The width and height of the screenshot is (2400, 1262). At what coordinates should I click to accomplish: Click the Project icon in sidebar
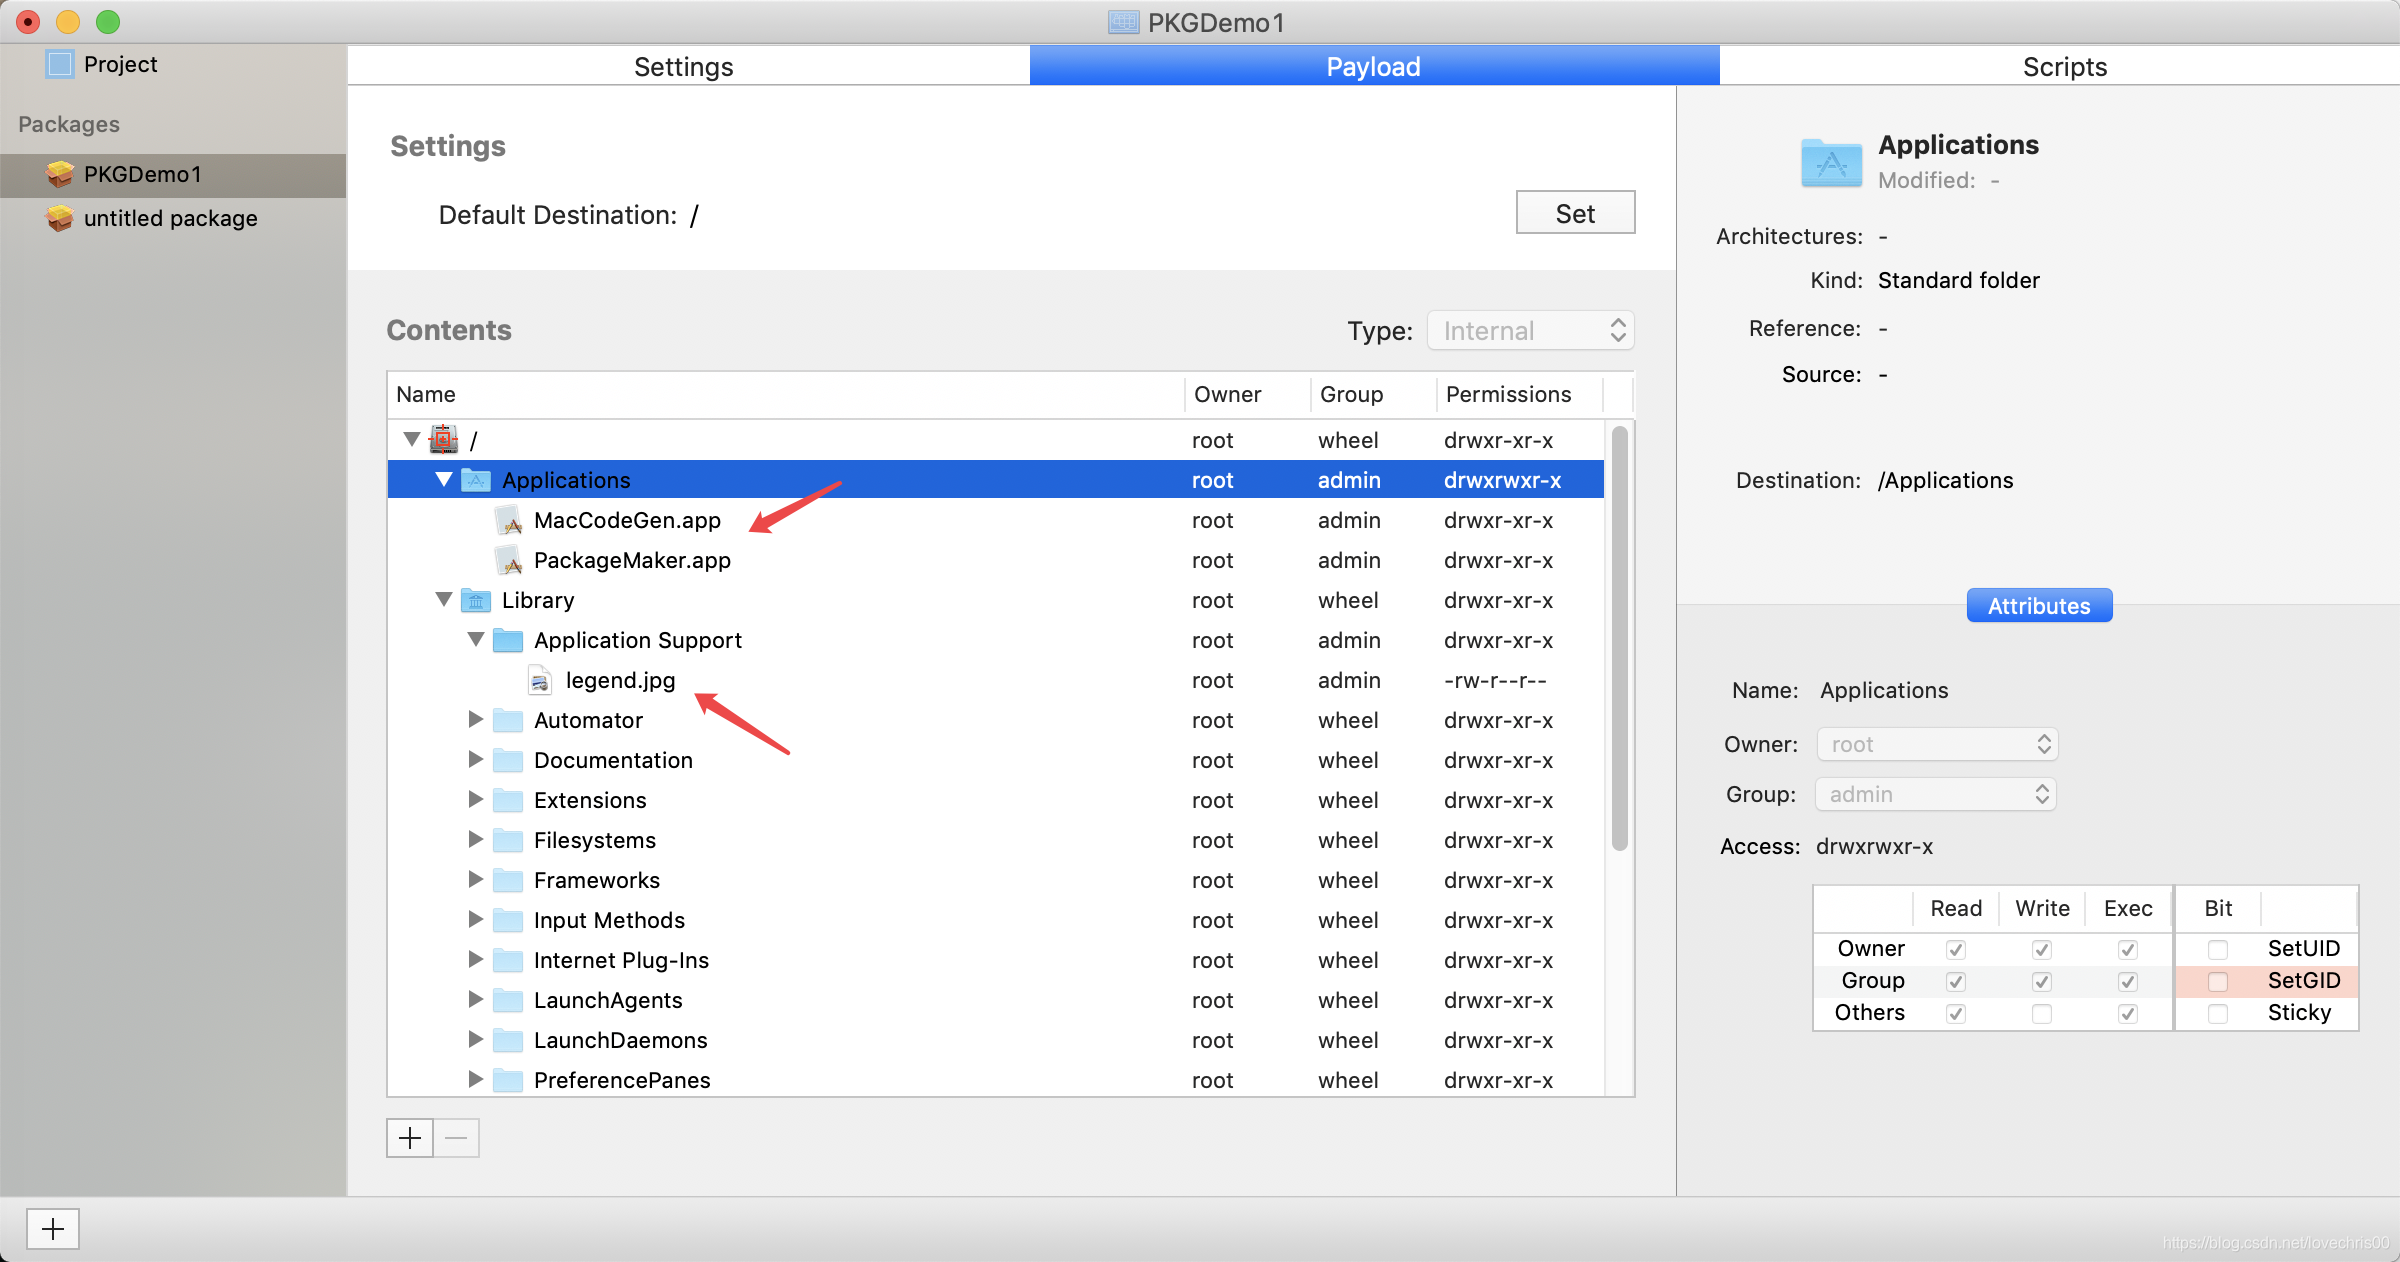click(x=60, y=64)
